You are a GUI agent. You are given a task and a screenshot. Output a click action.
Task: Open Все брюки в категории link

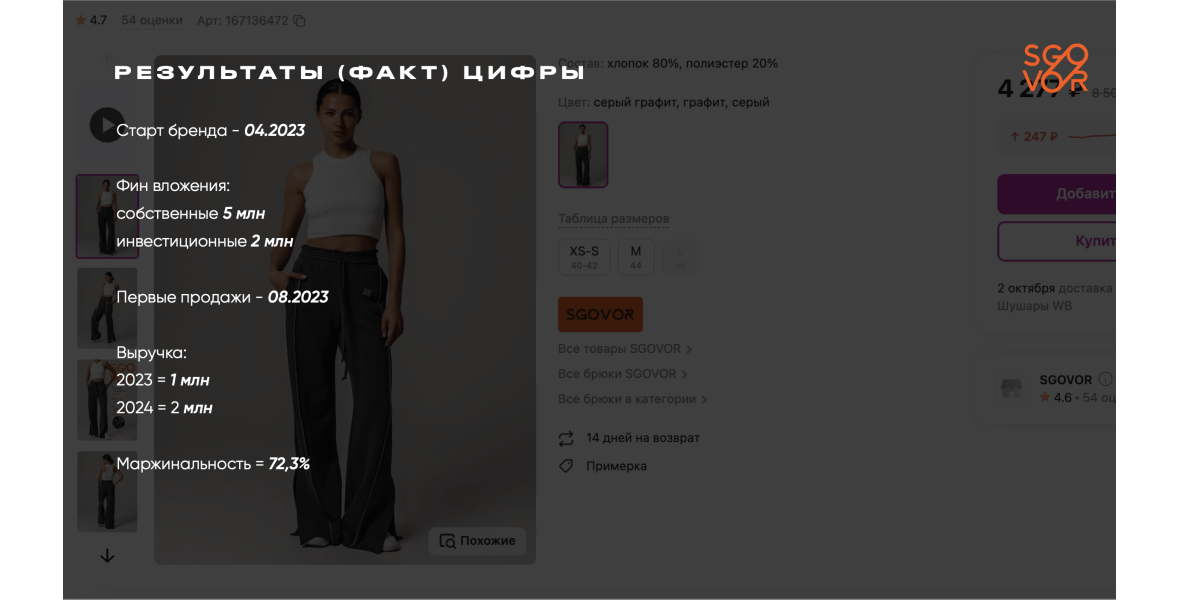click(x=632, y=399)
